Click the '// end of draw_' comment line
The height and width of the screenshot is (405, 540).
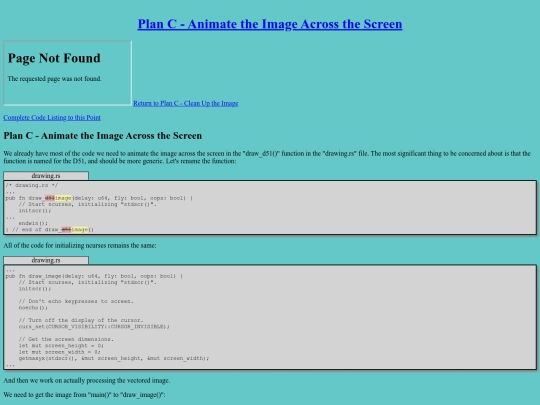click(x=49, y=229)
